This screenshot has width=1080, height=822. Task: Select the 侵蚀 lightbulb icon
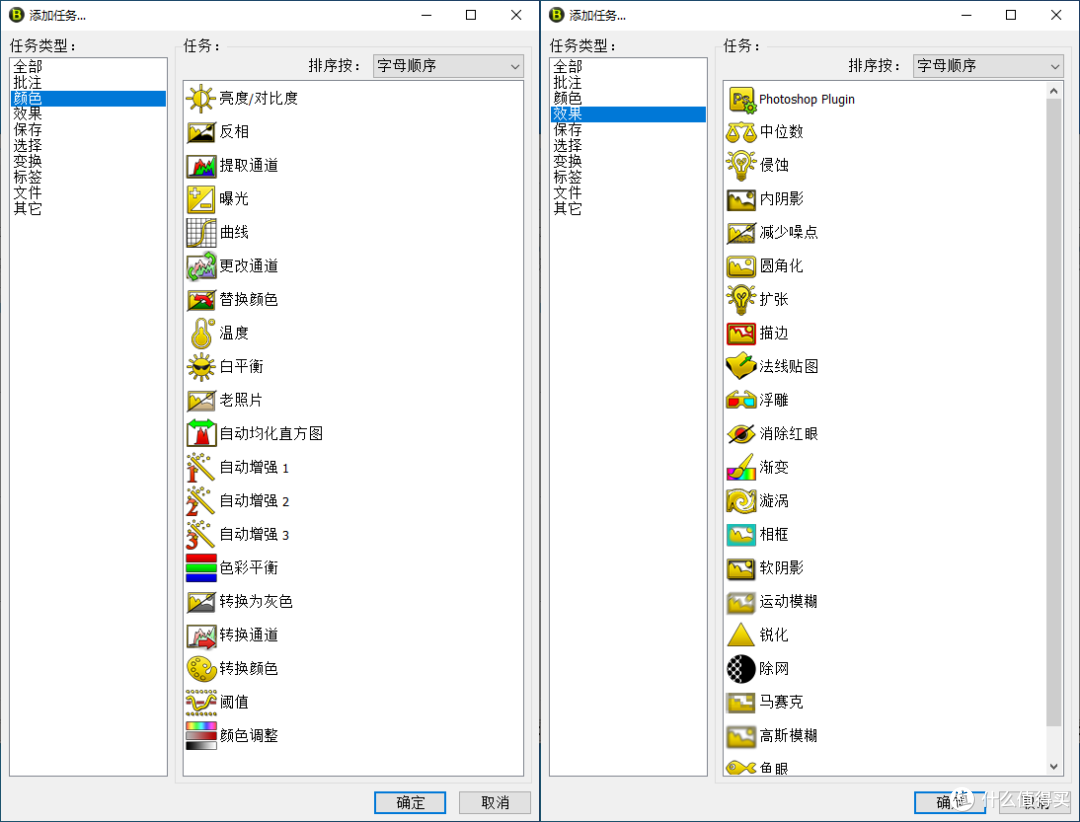[x=741, y=165]
